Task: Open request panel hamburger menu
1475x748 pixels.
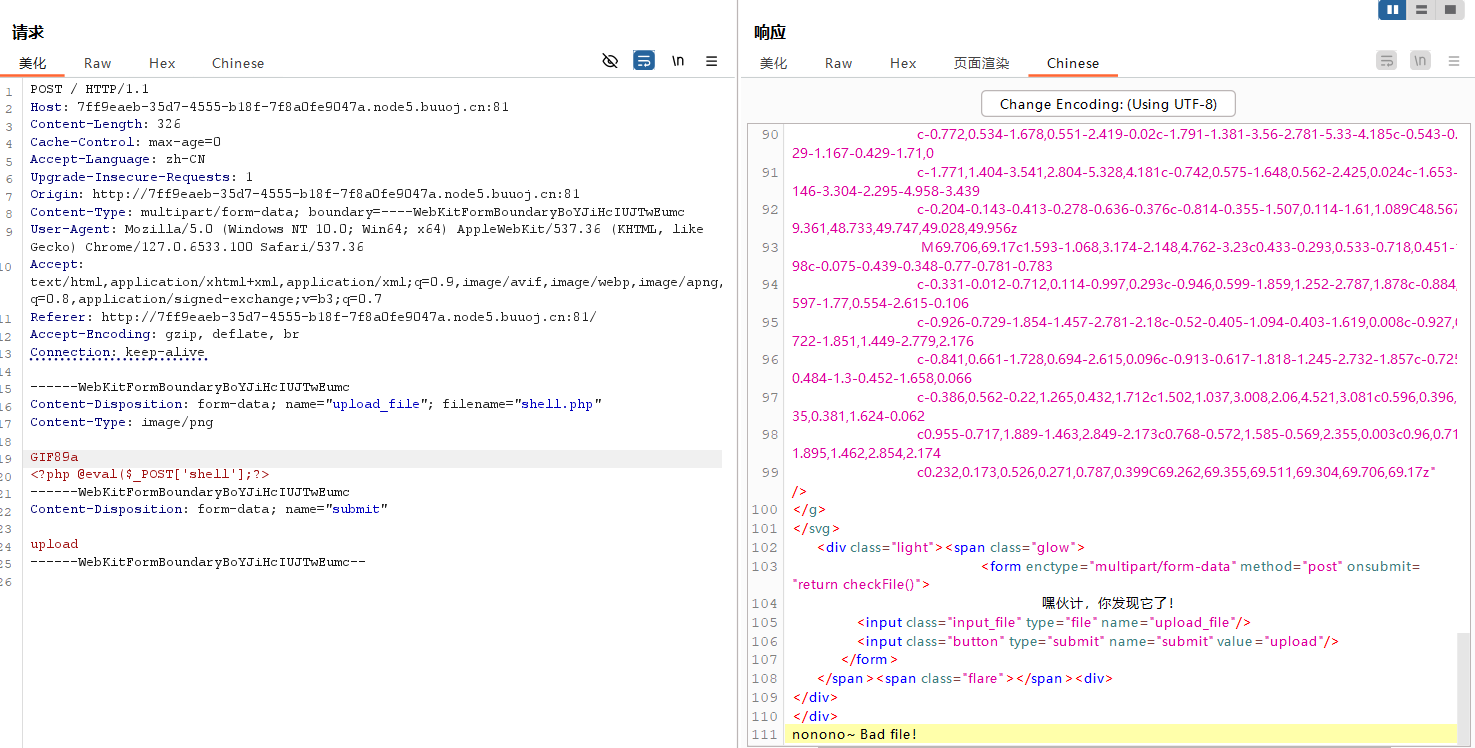Action: pos(712,61)
